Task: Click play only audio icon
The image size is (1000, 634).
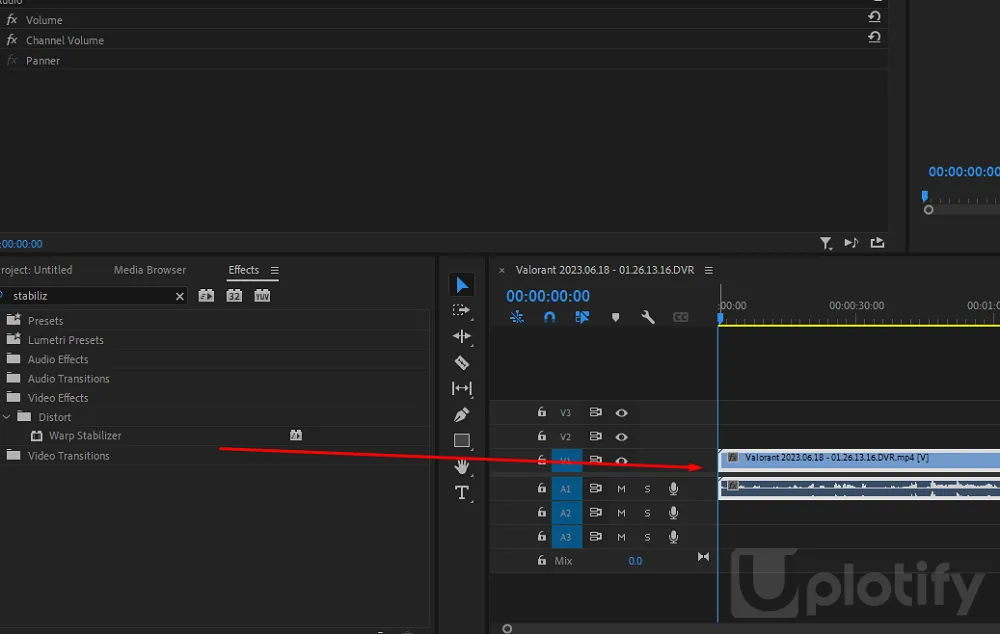Action: [x=851, y=243]
